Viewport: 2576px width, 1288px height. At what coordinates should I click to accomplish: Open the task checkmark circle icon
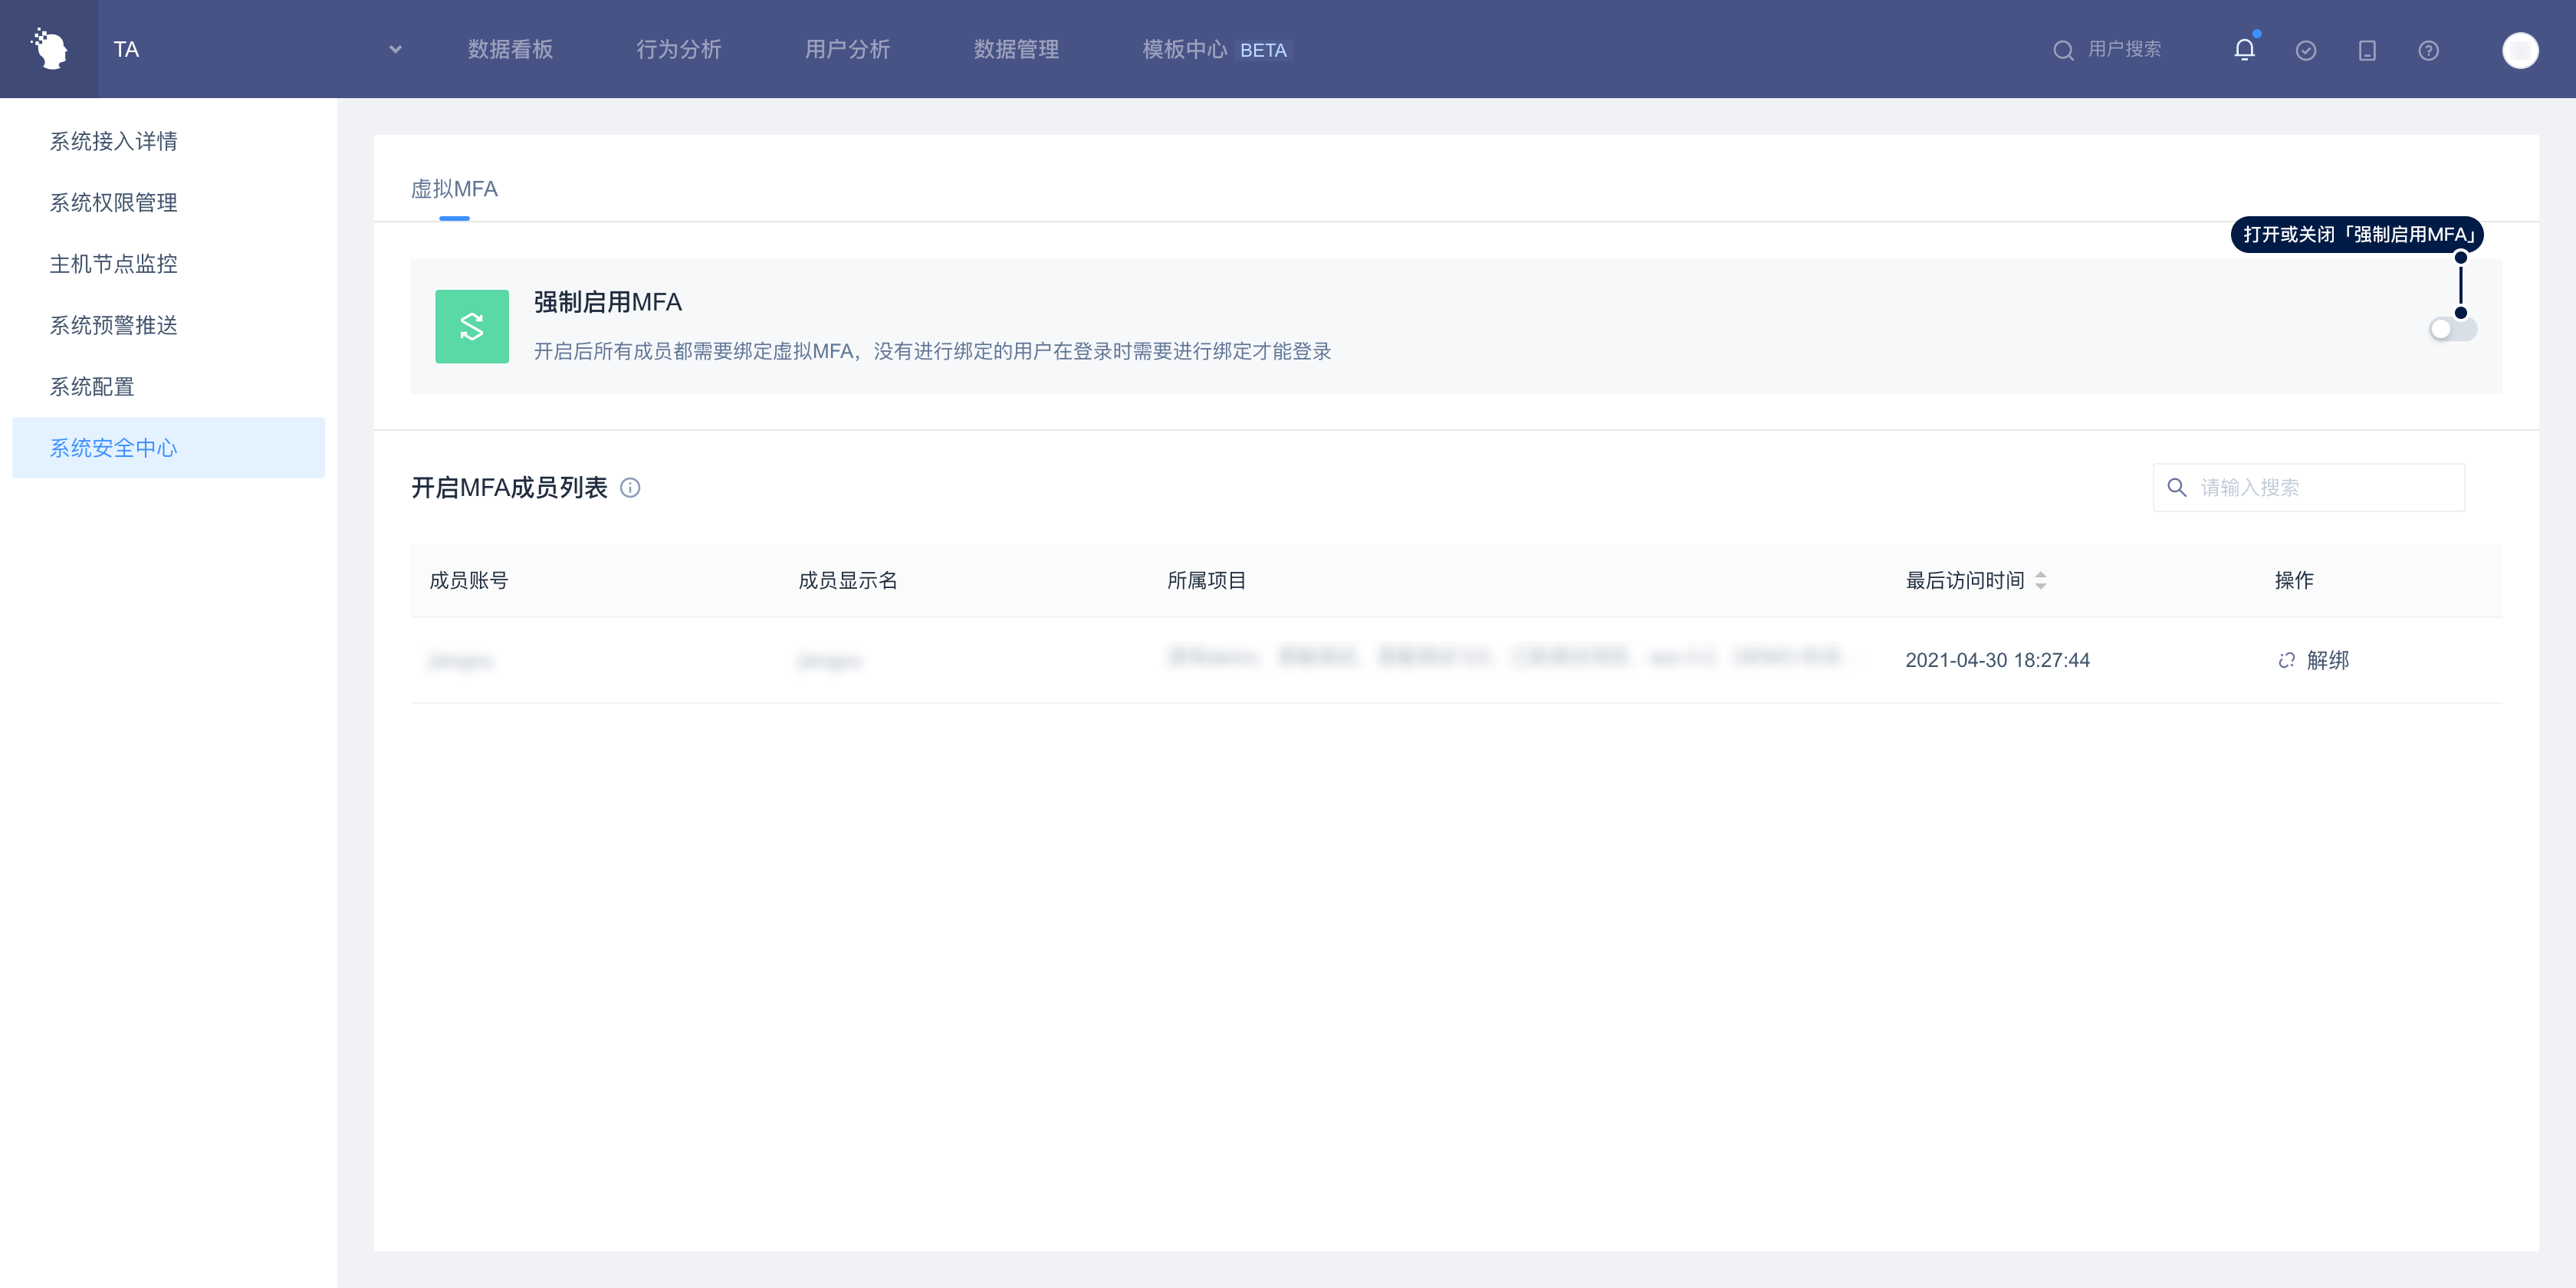tap(2306, 50)
